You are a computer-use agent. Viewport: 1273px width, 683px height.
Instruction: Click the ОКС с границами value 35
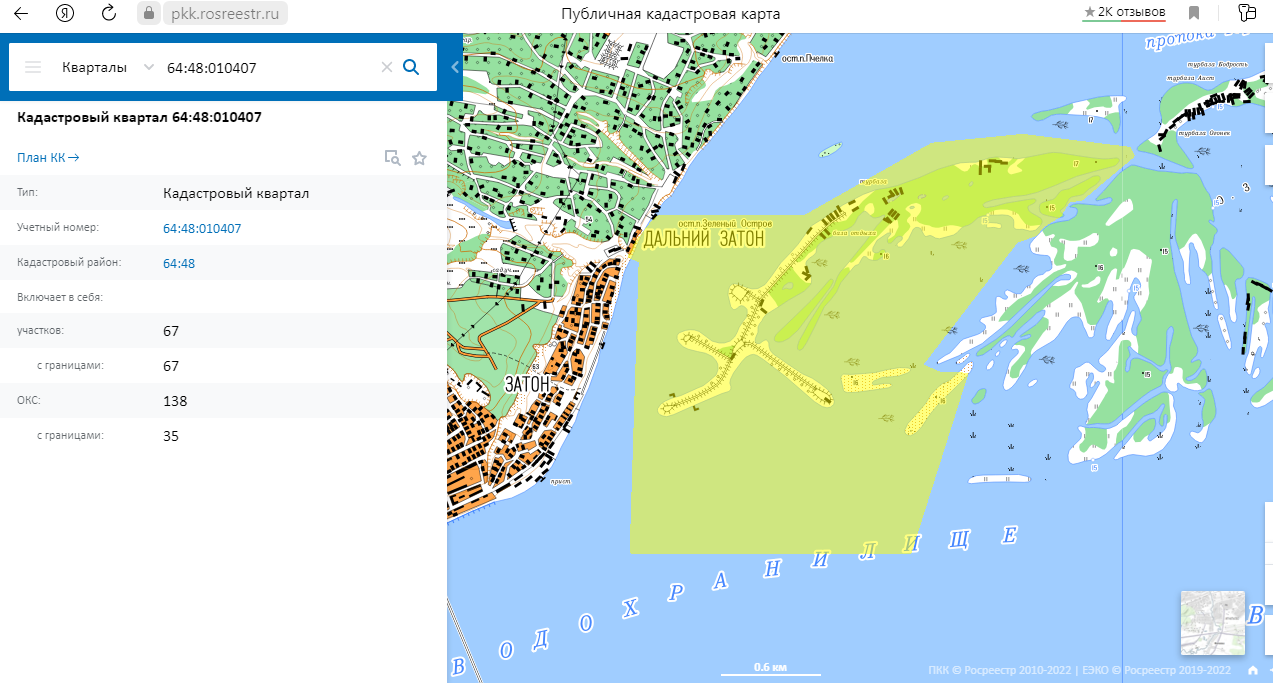coord(171,436)
